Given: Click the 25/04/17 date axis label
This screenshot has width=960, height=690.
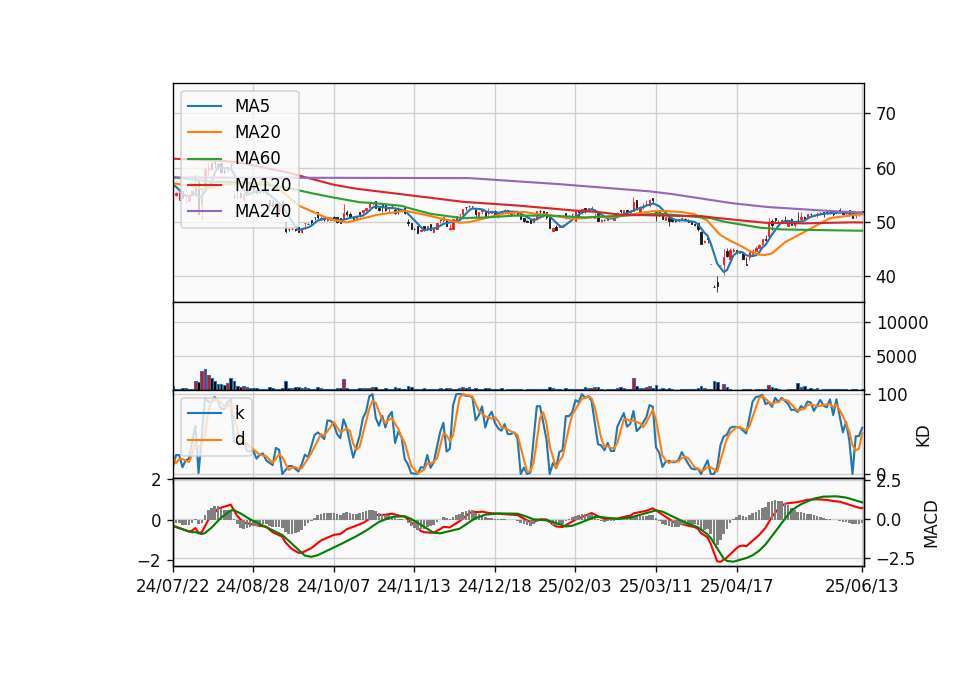Looking at the screenshot, I should [x=737, y=586].
